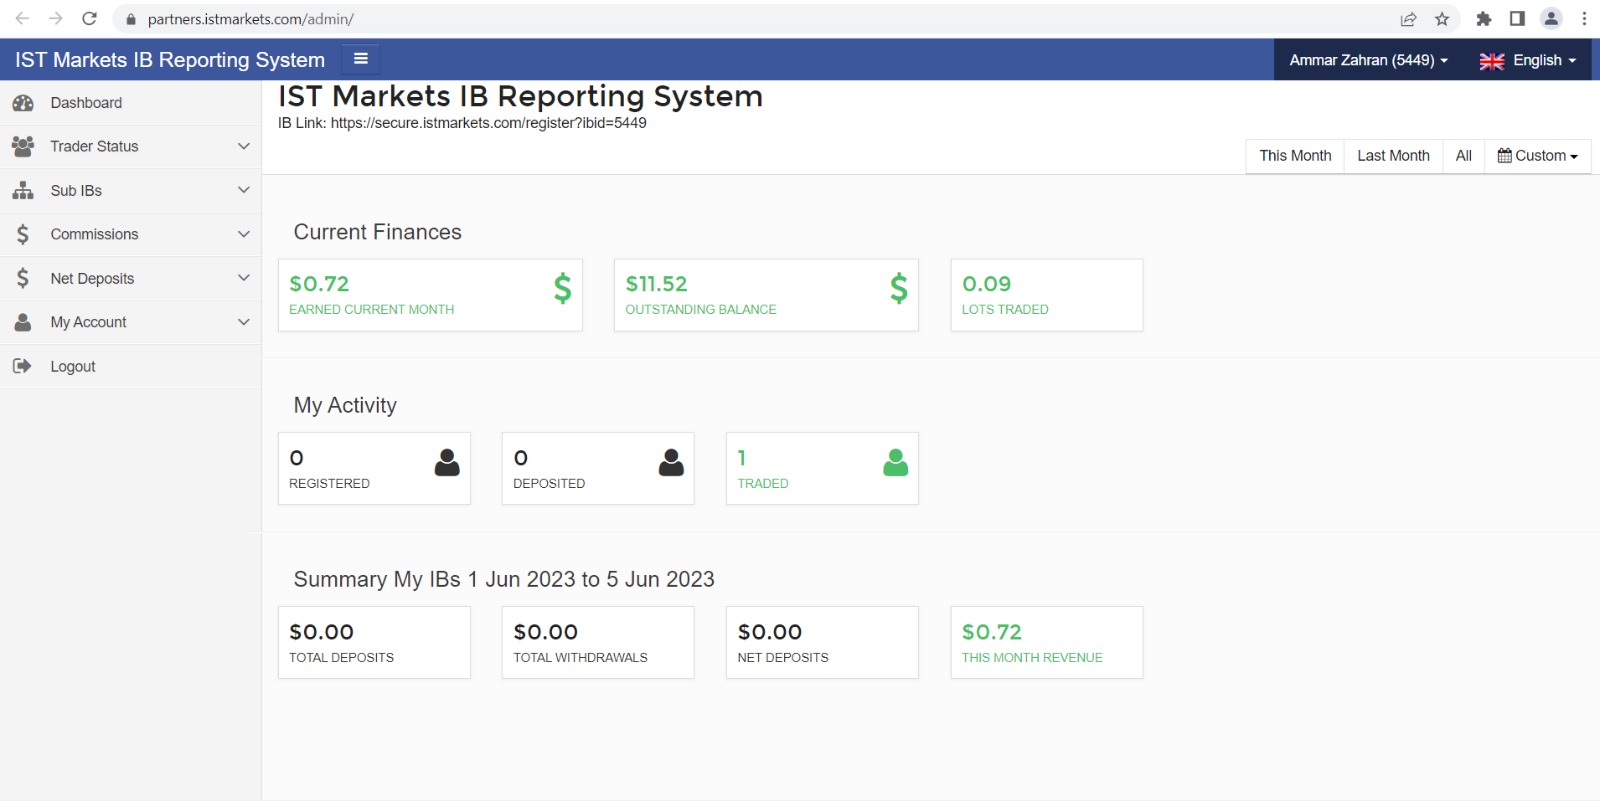The image size is (1600, 801).
Task: Click dollar icon in Earned Current Month card
Action: tap(563, 288)
